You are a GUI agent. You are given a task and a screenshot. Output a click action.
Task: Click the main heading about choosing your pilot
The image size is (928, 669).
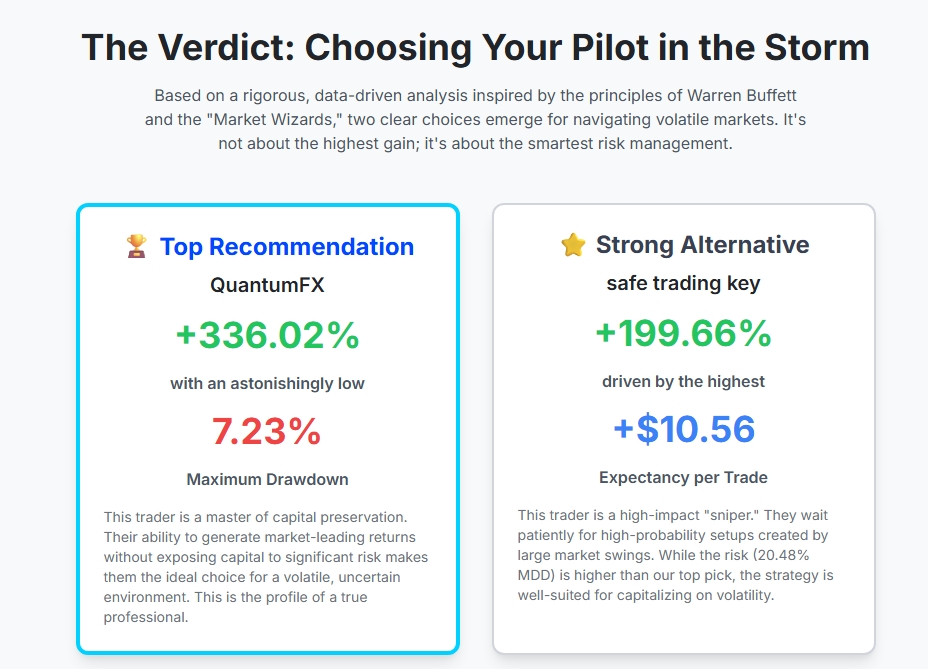point(475,48)
